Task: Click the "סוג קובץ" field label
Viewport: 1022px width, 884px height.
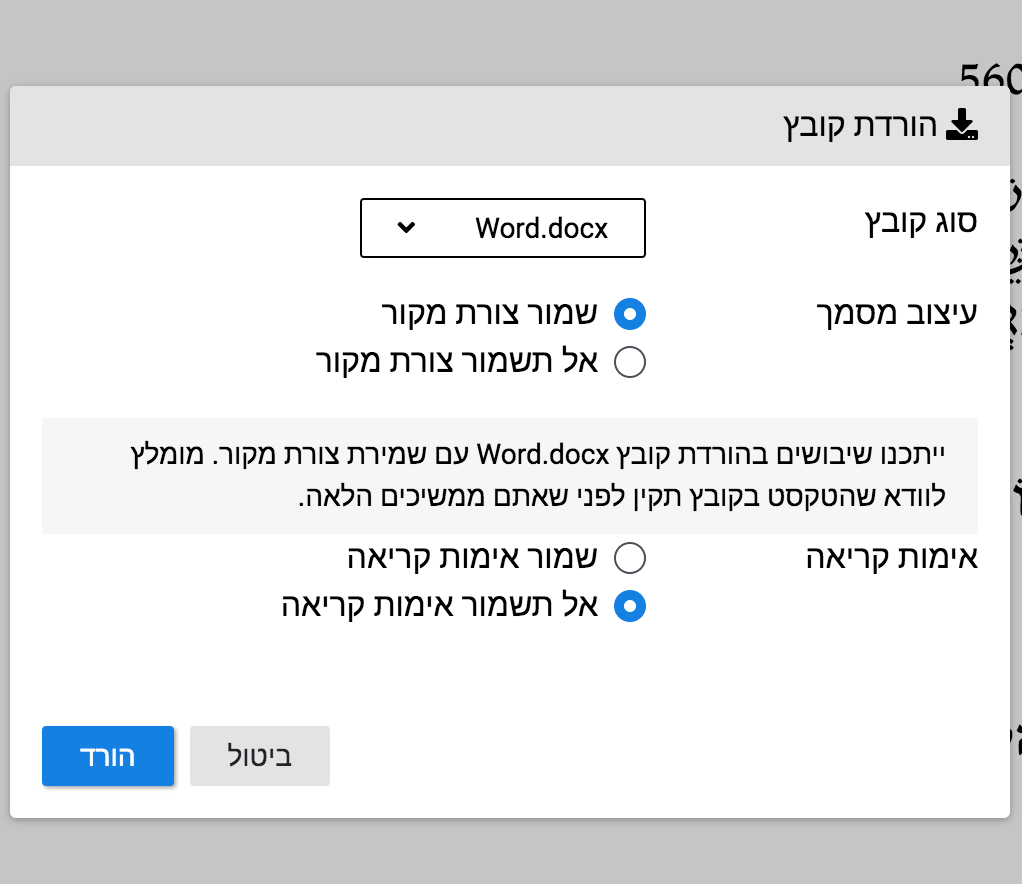Action: (921, 221)
